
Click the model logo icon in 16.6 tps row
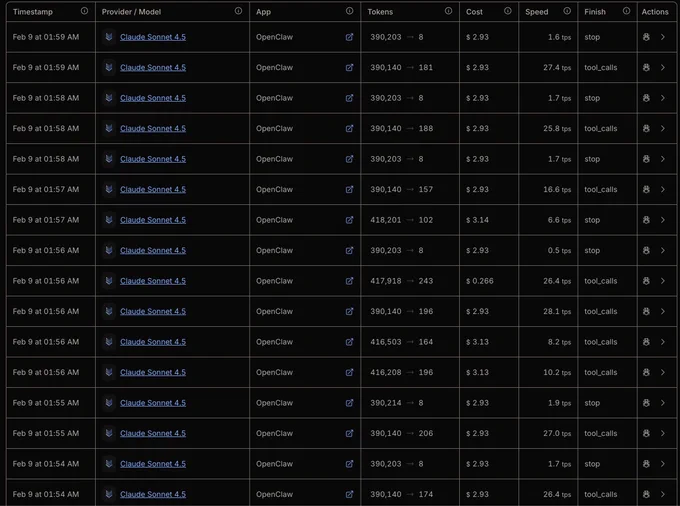[109, 189]
